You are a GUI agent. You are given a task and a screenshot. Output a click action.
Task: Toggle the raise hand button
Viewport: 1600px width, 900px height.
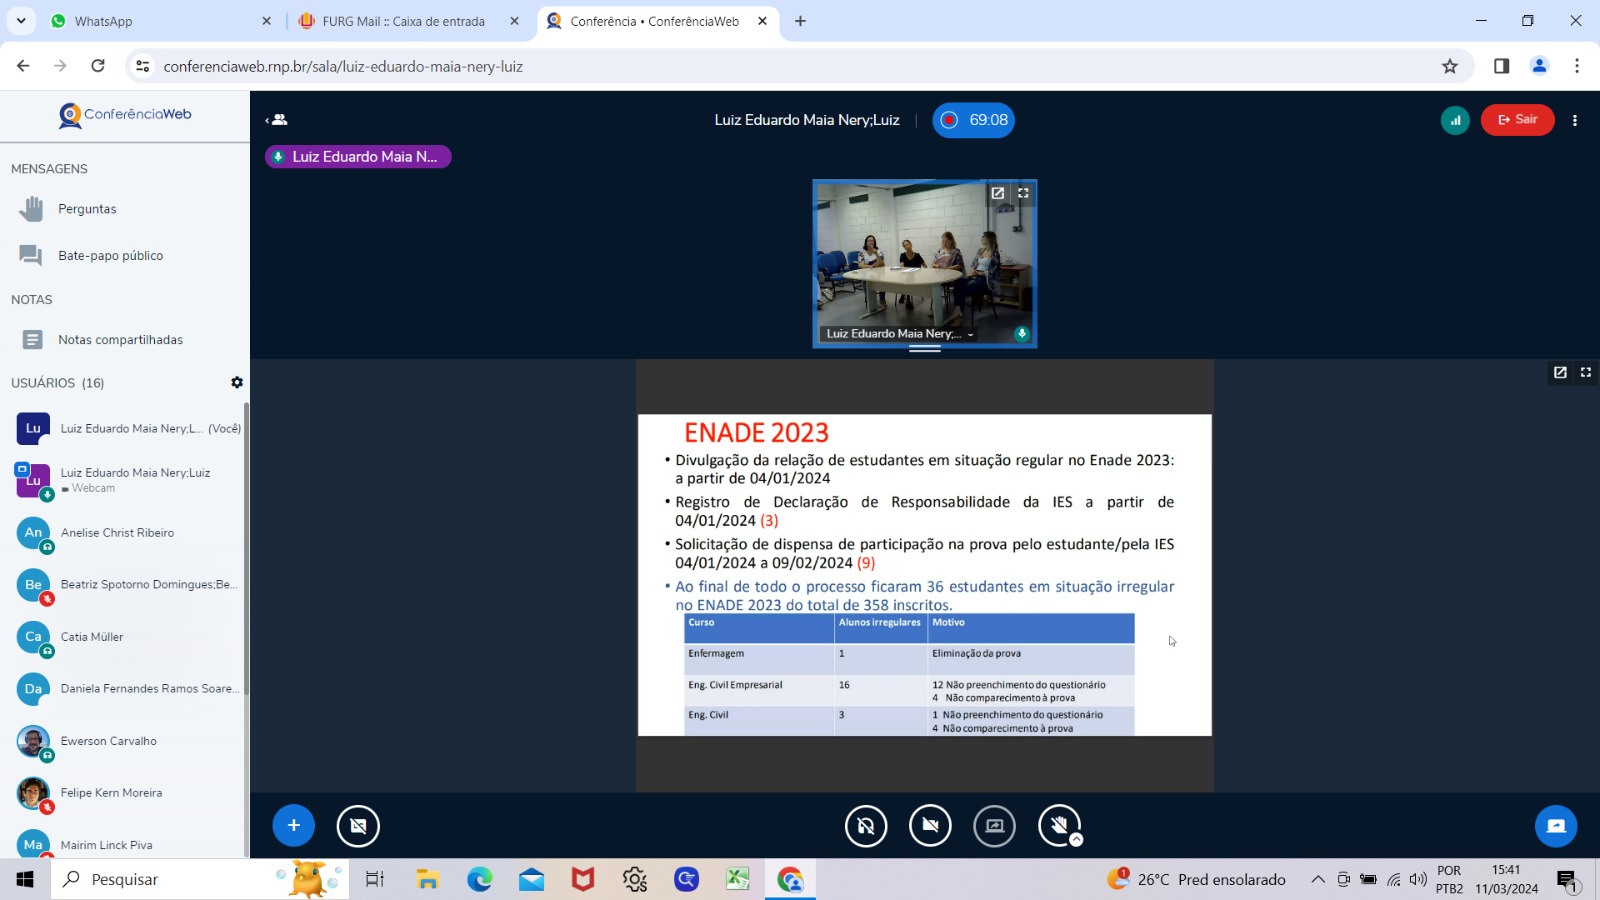pos(1059,826)
